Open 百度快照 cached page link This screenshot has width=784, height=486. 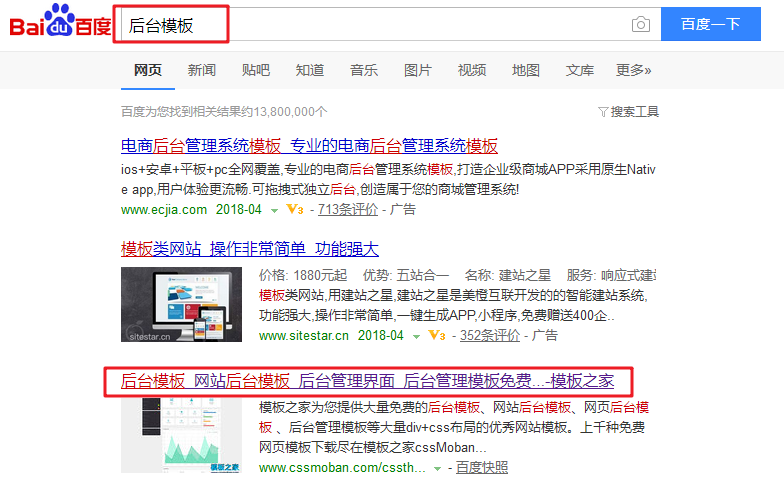coord(482,468)
